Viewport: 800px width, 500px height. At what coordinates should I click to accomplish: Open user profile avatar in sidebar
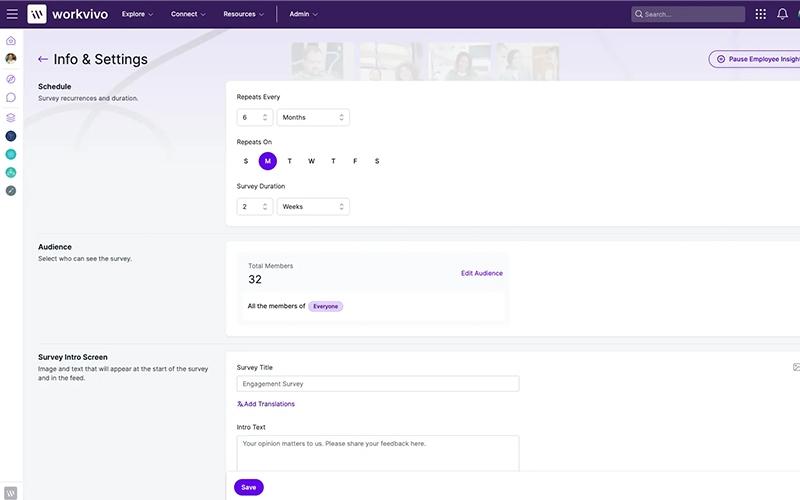(11, 58)
